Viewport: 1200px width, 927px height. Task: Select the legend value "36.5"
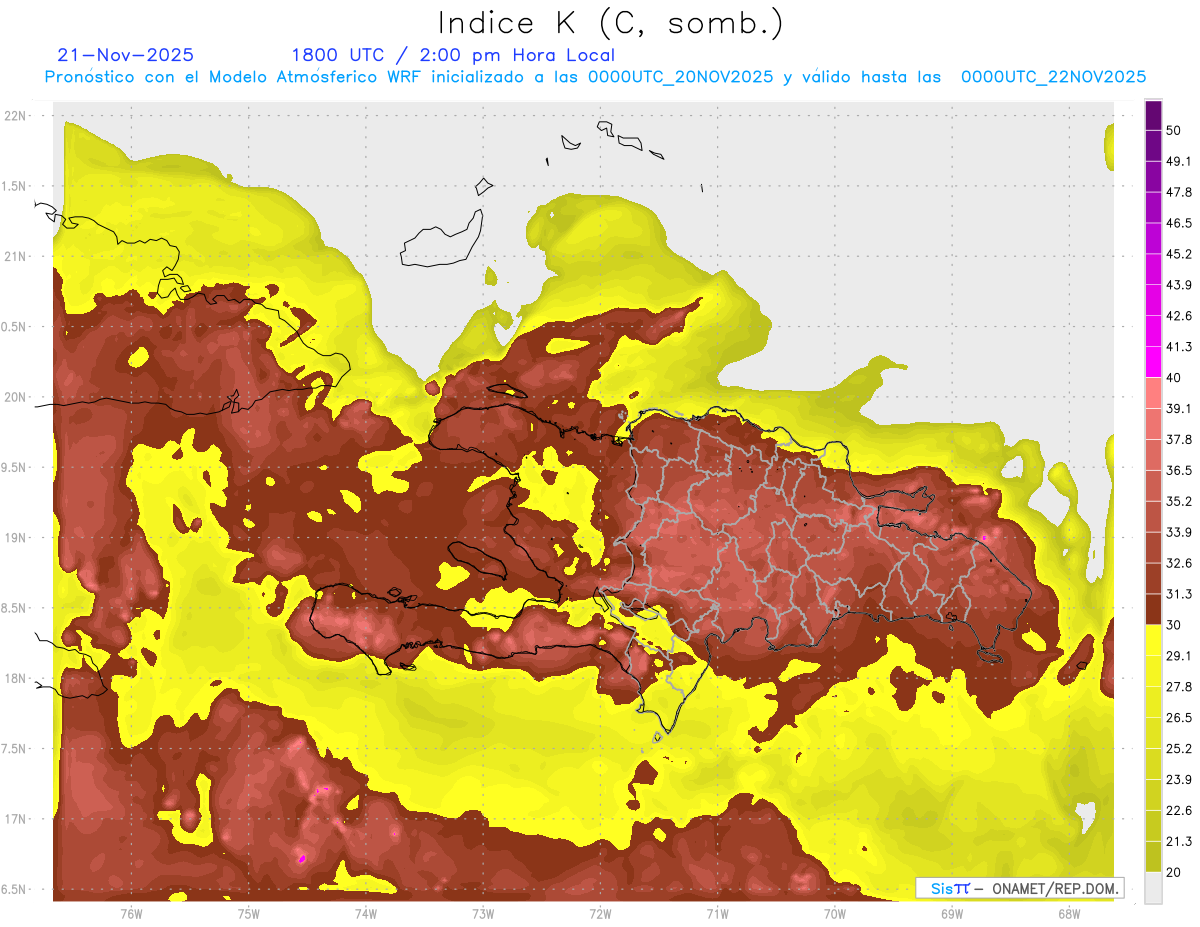(1179, 470)
